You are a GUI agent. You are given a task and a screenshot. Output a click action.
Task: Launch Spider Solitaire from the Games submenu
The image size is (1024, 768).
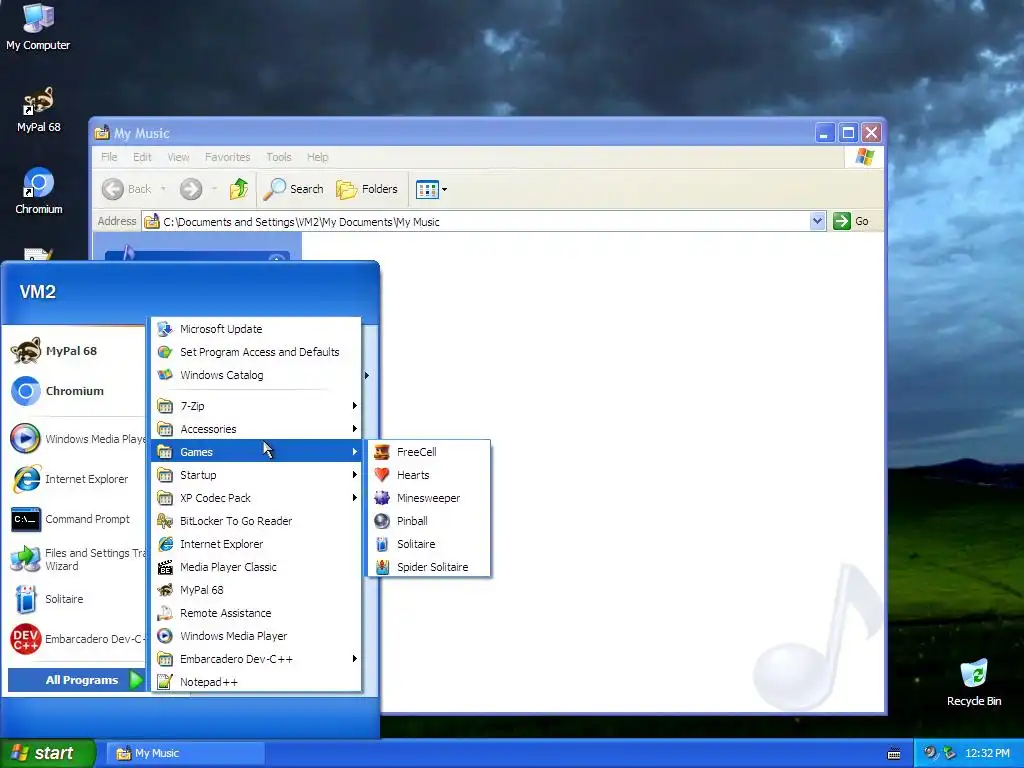(x=428, y=567)
